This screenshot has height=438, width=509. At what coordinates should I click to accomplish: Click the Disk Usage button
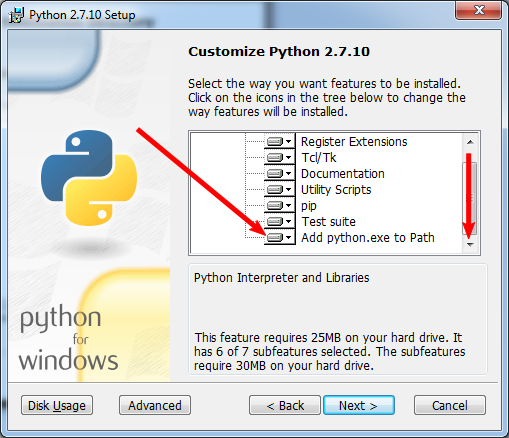click(57, 405)
